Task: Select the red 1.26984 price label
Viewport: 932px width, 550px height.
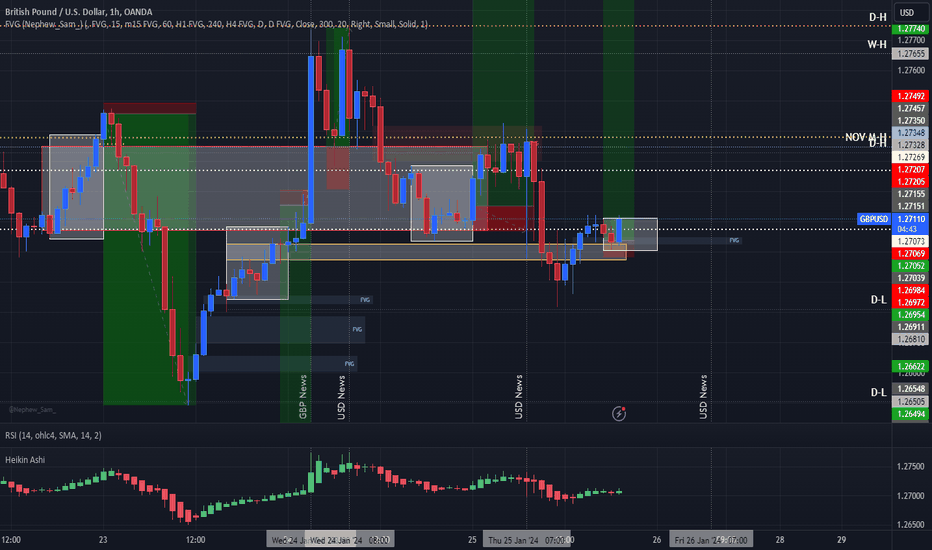Action: point(911,290)
